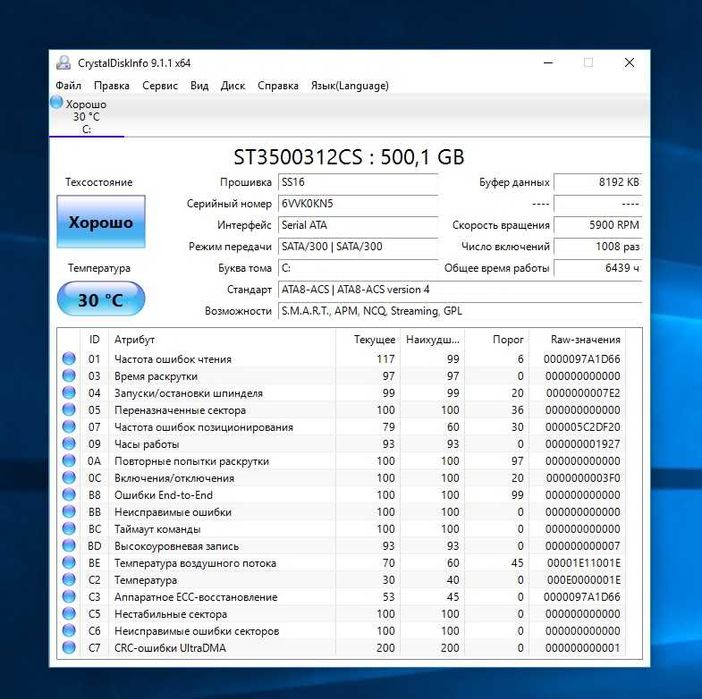702x699 pixels.
Task: Click the Возможности field with S.M.A.R.T., APM, NCQ
Action: 460,311
